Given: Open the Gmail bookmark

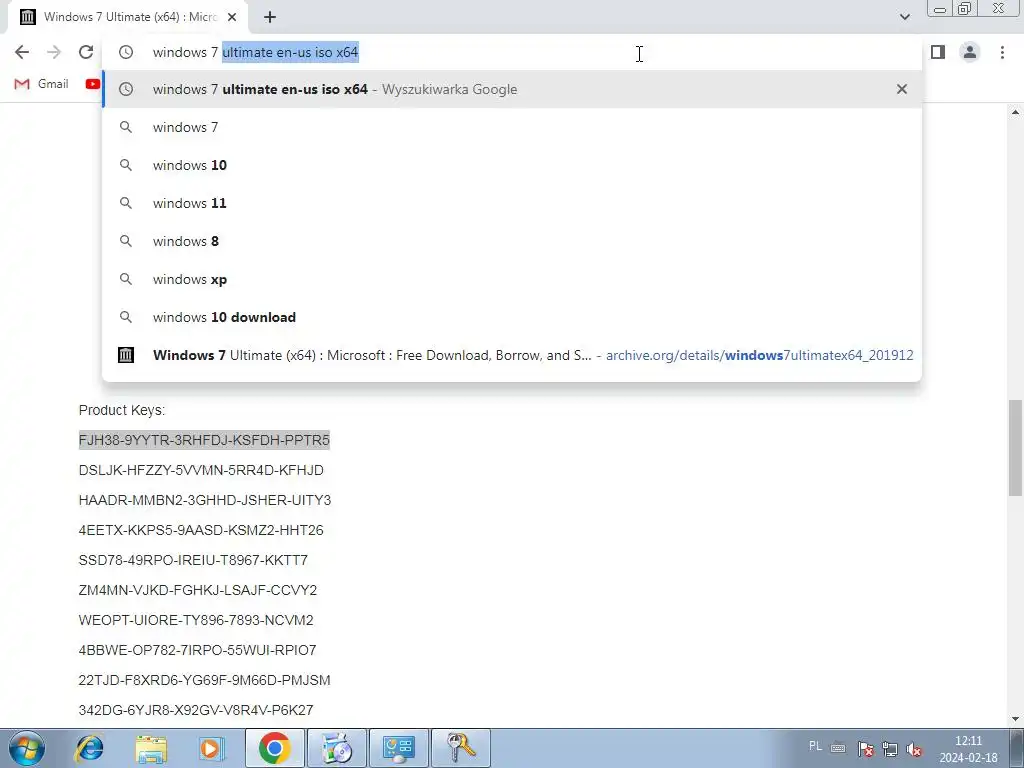Looking at the screenshot, I should pyautogui.click(x=41, y=84).
